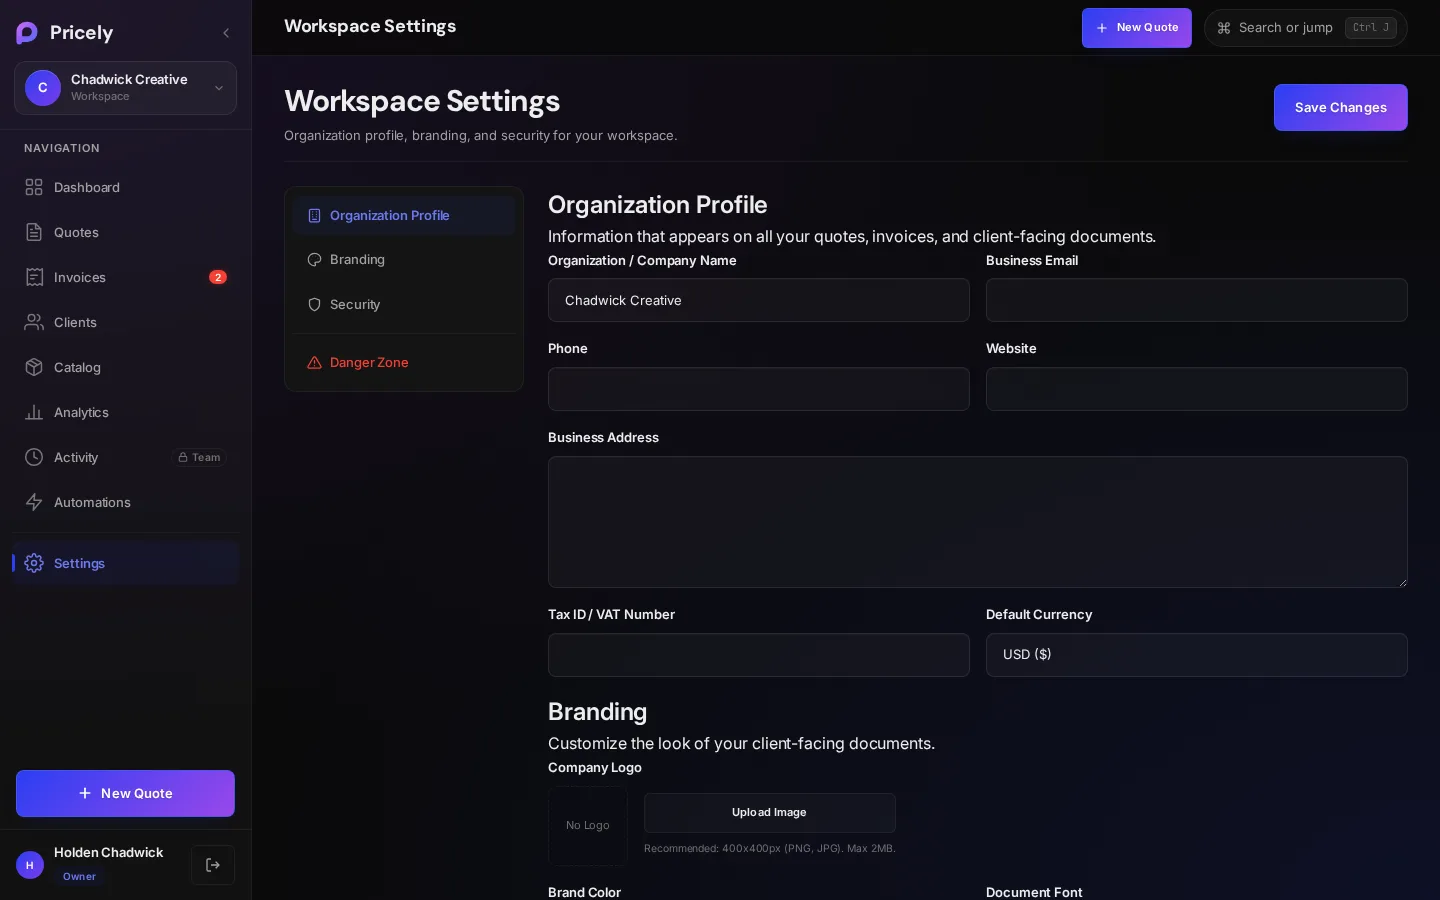This screenshot has height=900, width=1440.
Task: Click the Analytics bar chart icon
Action: [x=34, y=412]
